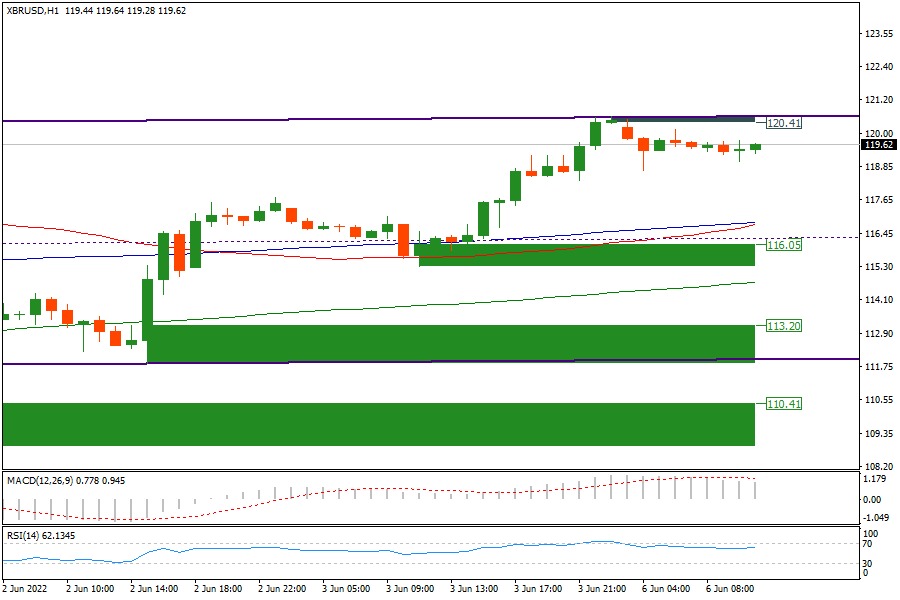Screen dimensions: 900x600
Task: Click the 123.55 value on price axis
Action: 878,34
